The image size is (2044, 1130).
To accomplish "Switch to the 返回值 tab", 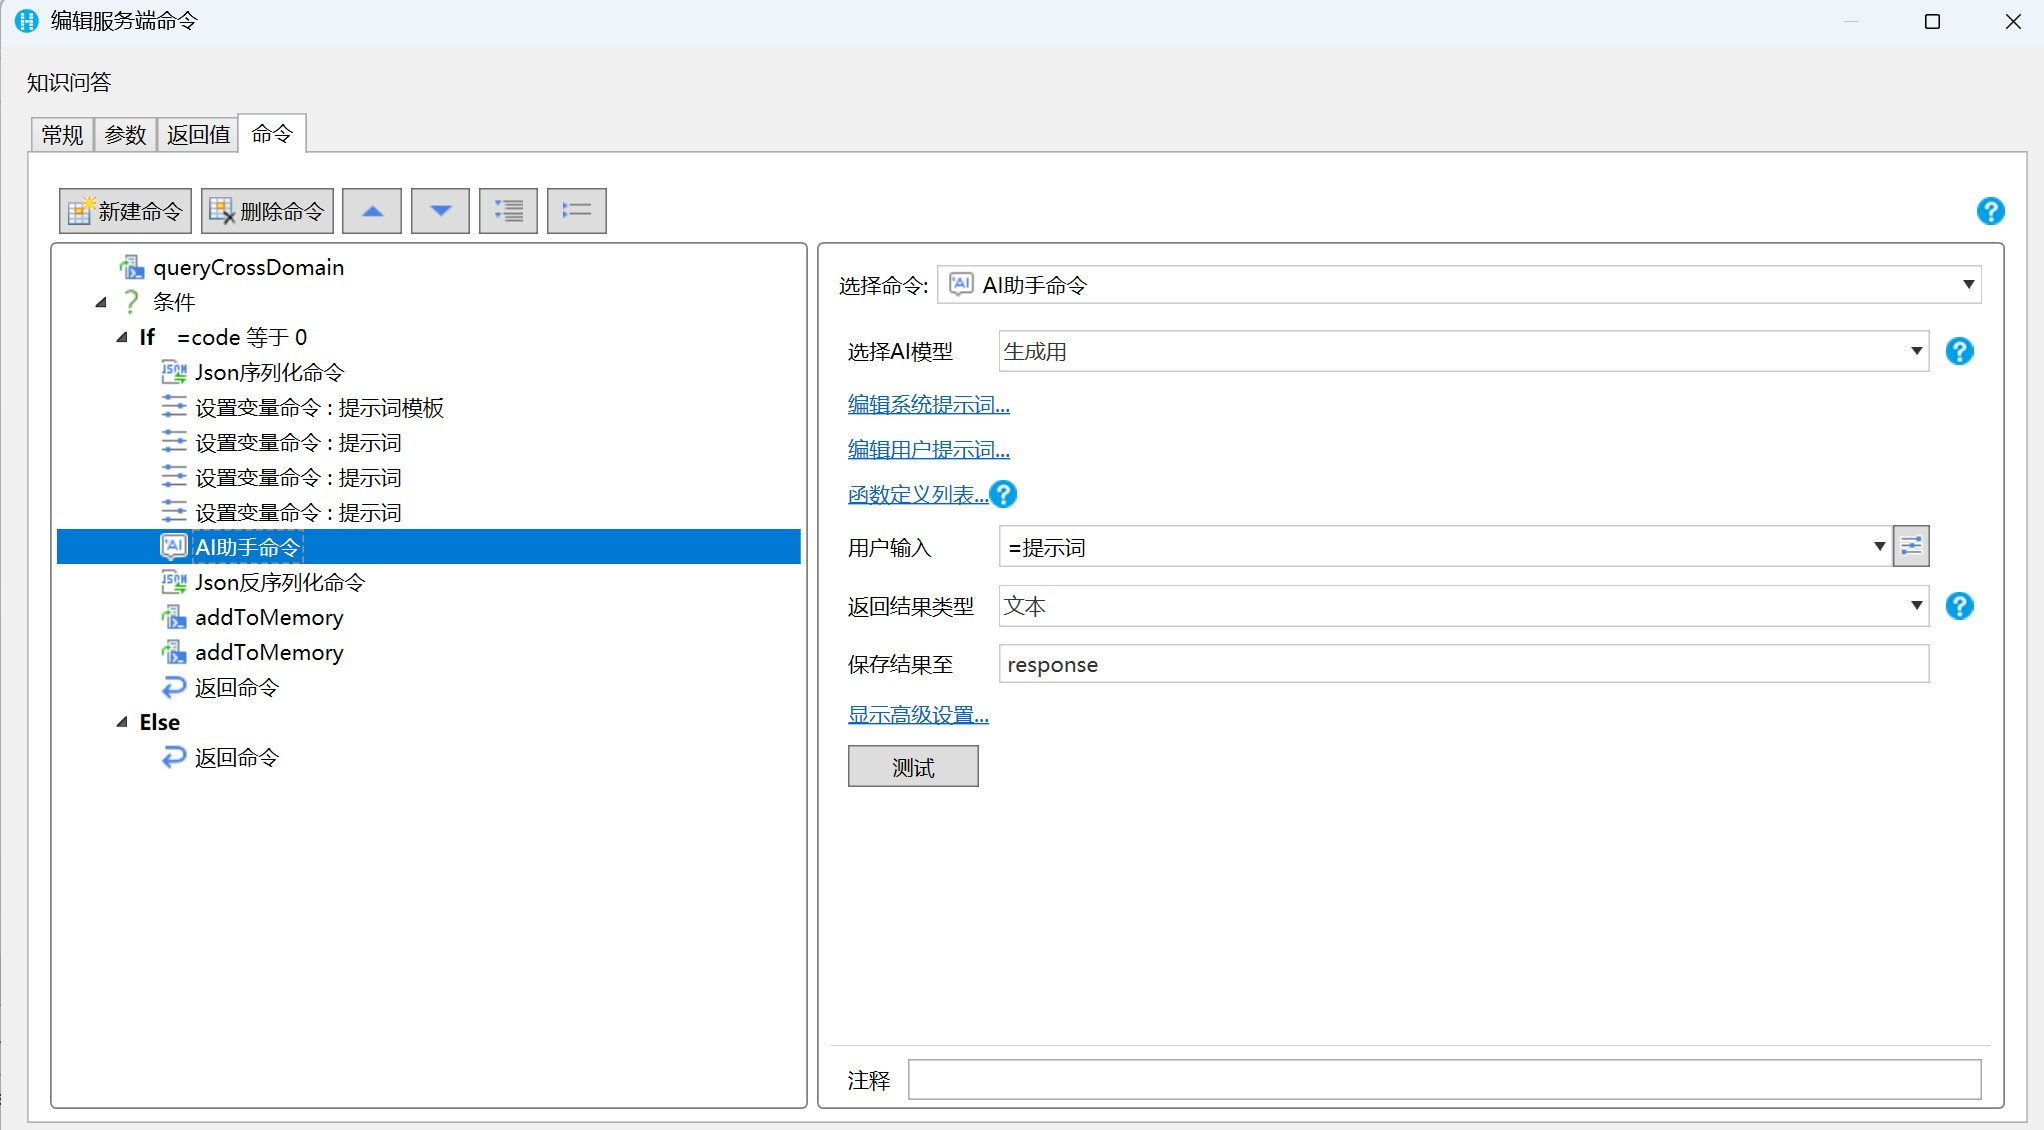I will click(x=198, y=134).
